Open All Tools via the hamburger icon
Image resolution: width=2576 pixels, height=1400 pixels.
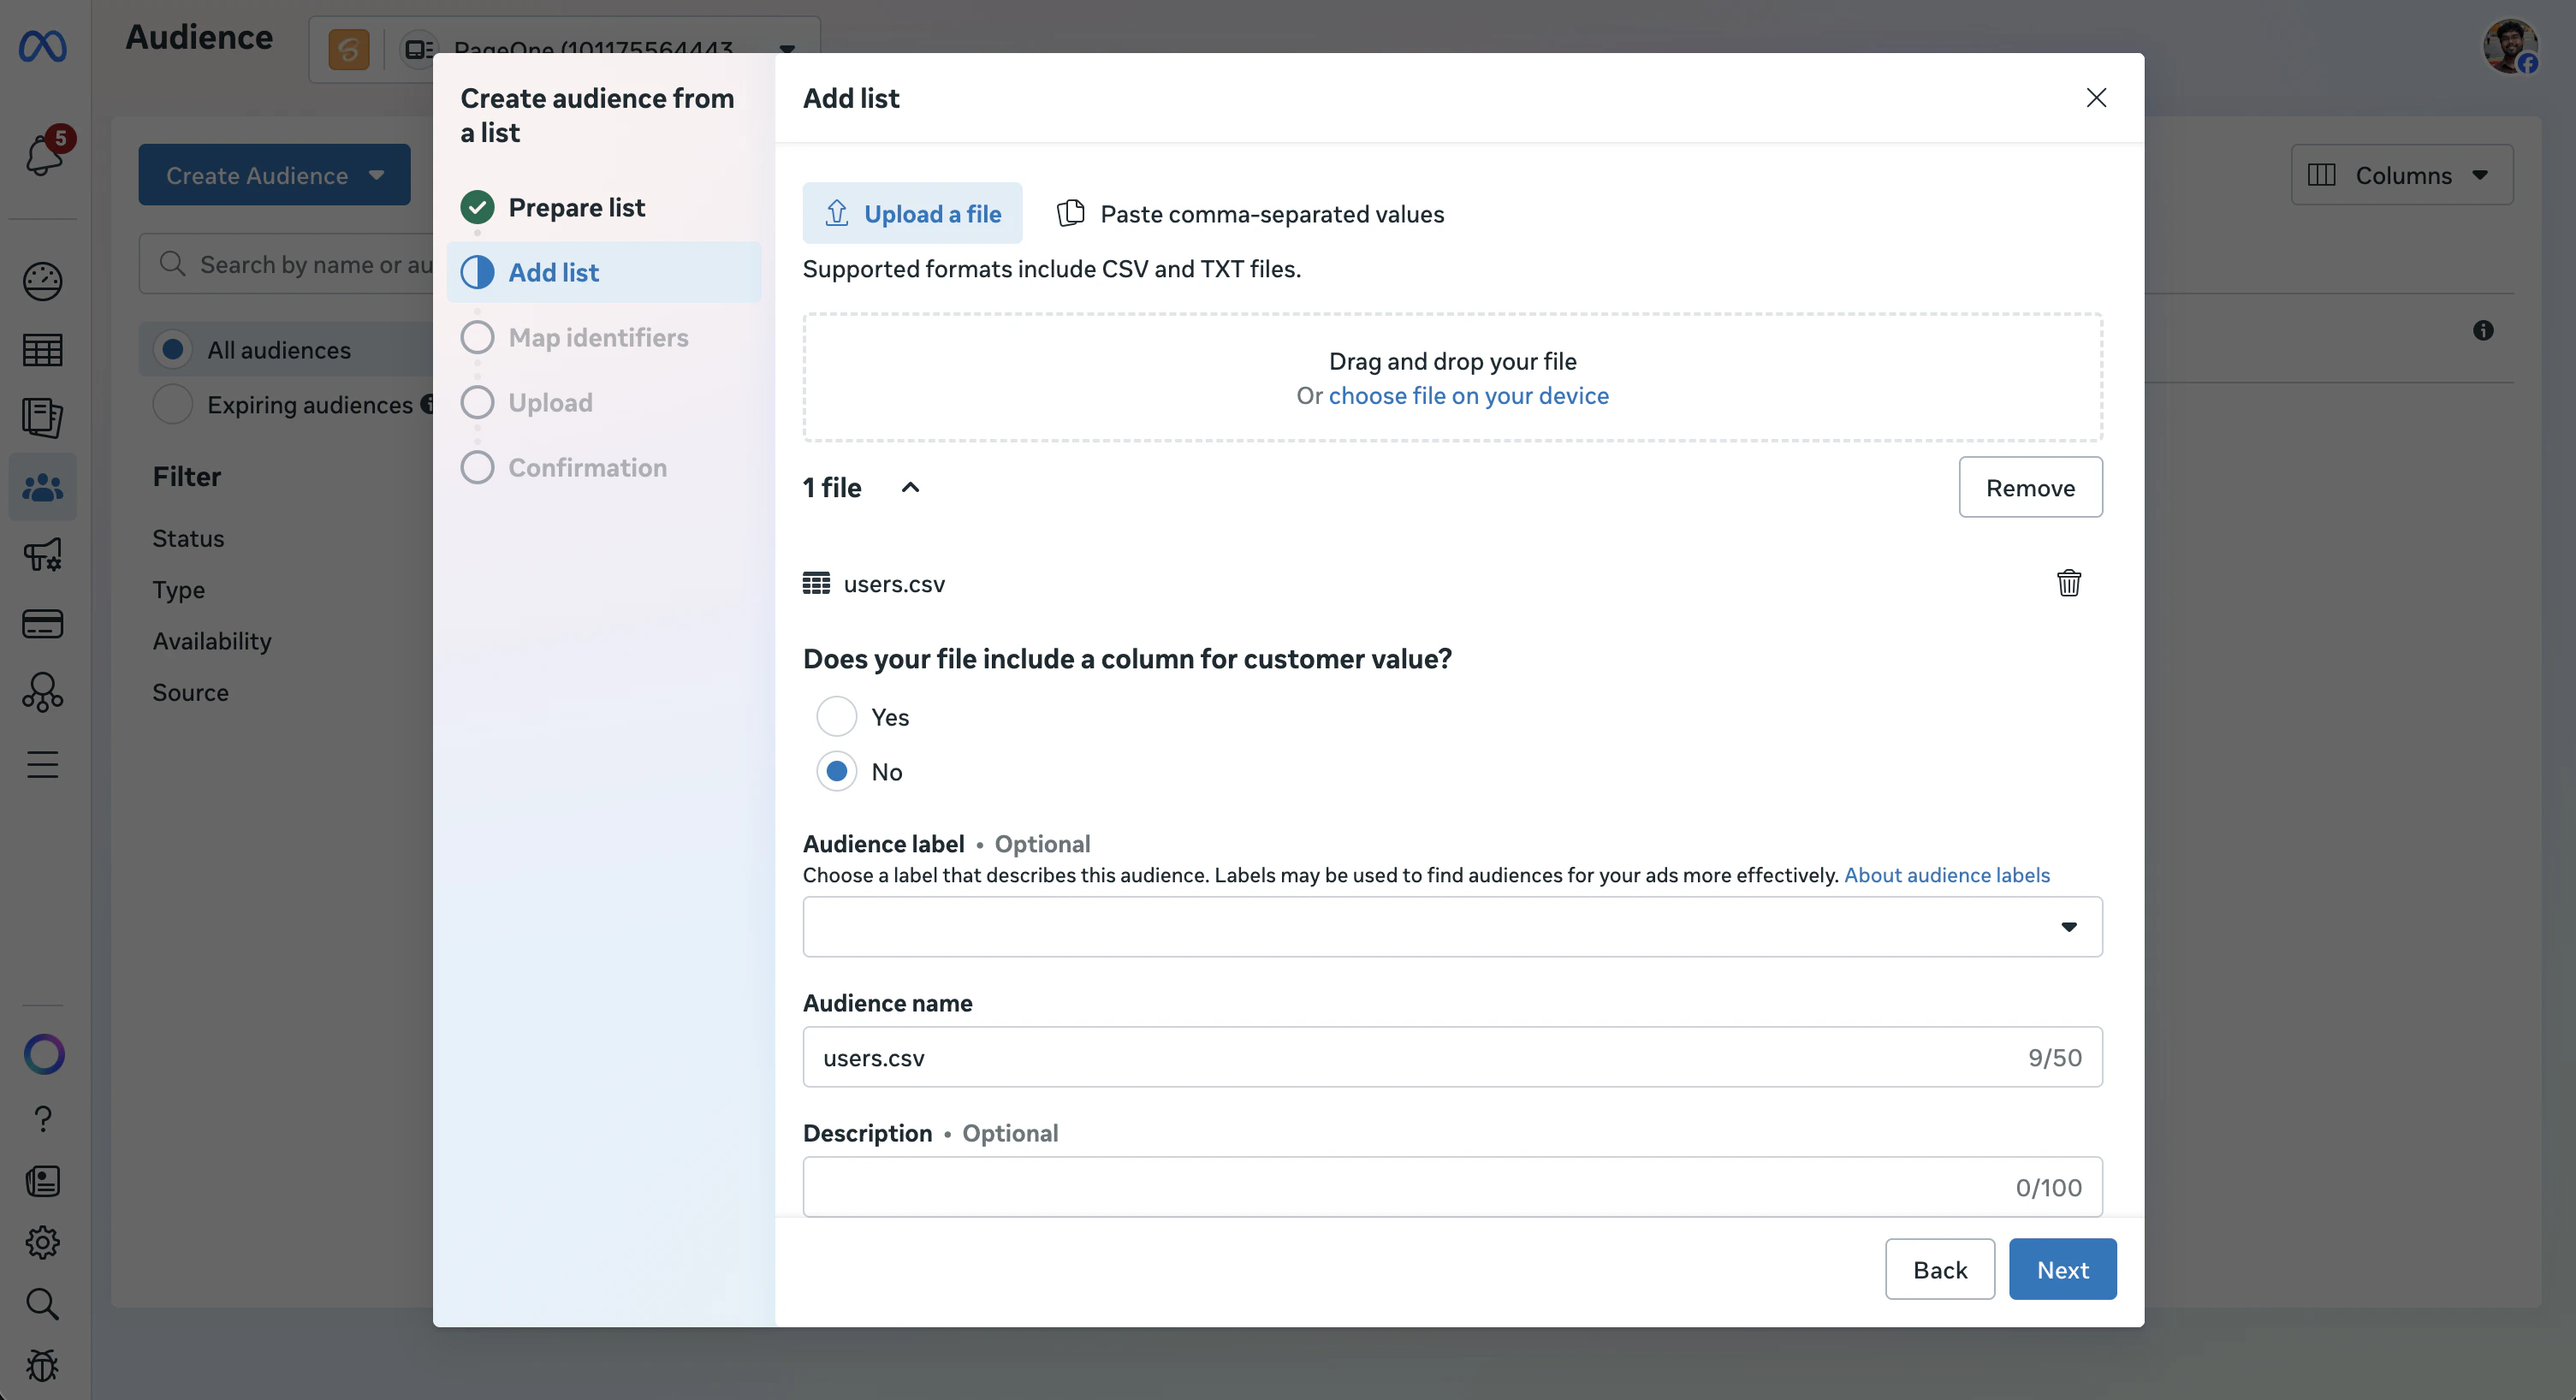tap(42, 764)
